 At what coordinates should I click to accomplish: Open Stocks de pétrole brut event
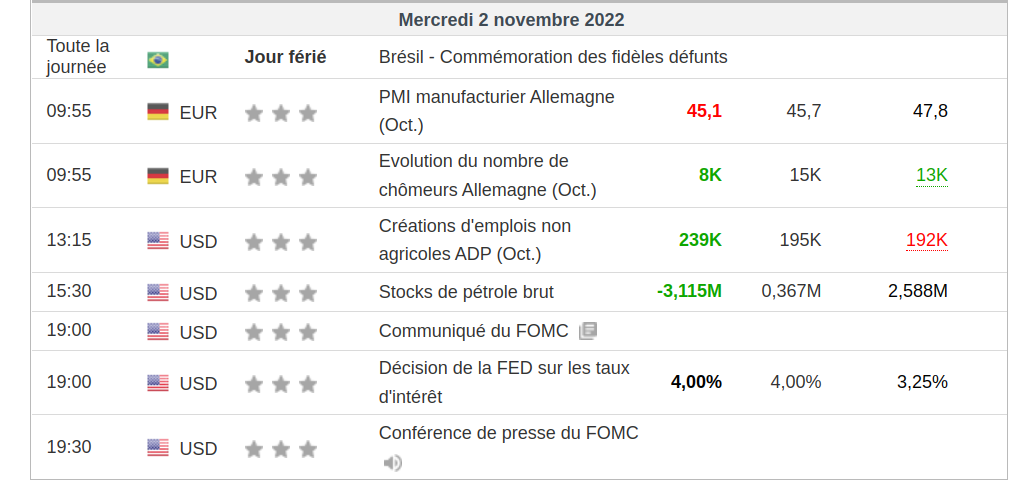pyautogui.click(x=466, y=292)
